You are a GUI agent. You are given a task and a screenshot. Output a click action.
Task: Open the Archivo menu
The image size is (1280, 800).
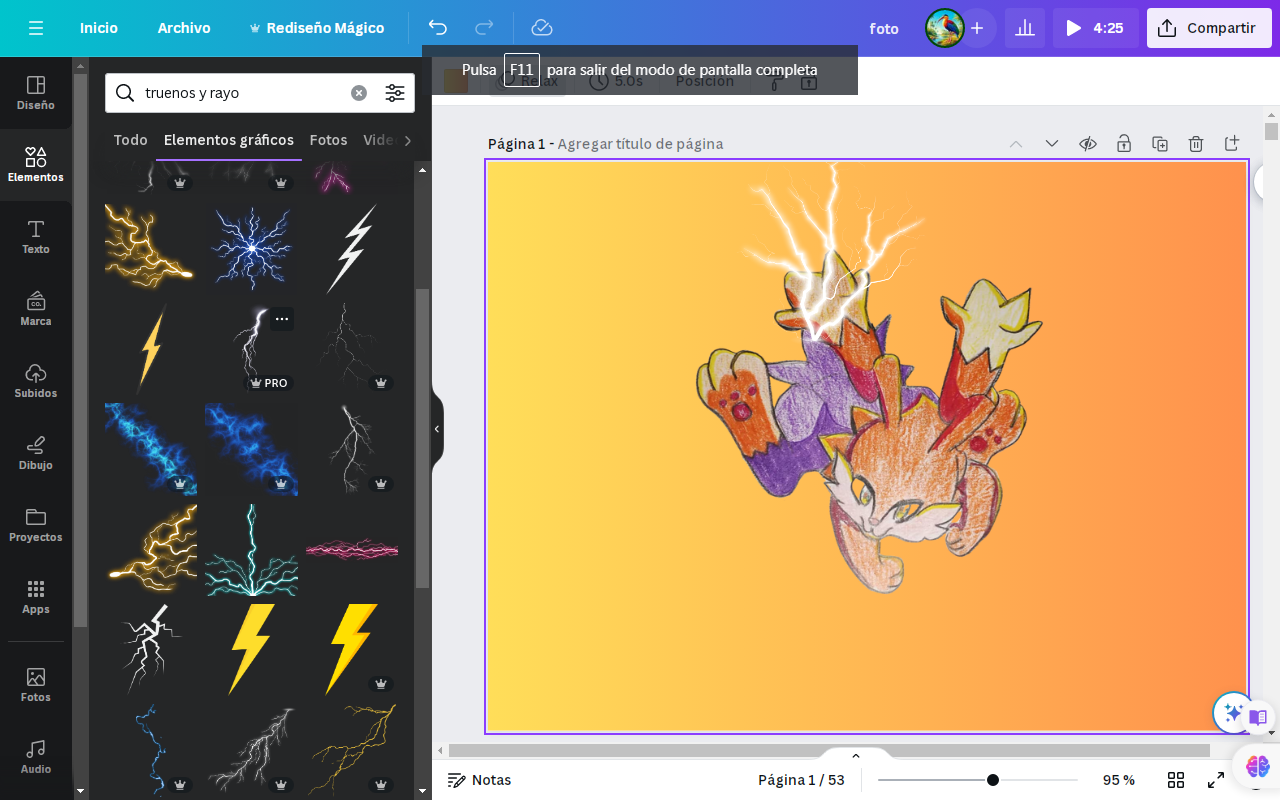[184, 28]
